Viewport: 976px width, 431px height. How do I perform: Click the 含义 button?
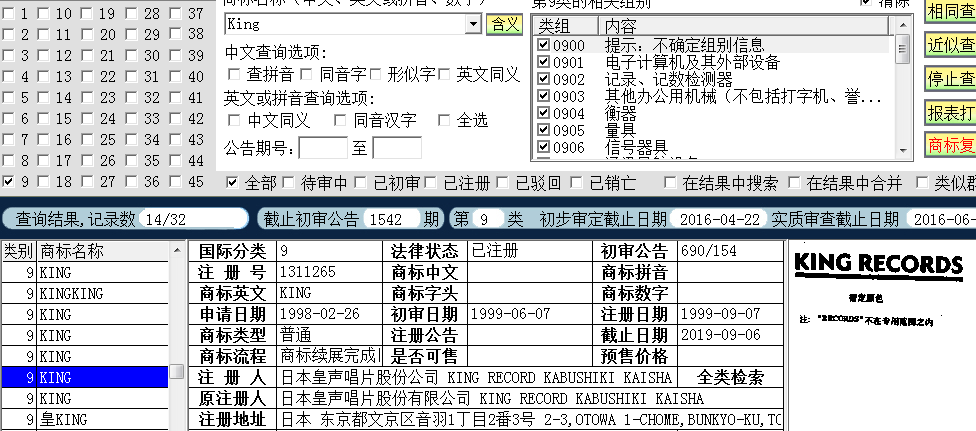click(x=504, y=24)
